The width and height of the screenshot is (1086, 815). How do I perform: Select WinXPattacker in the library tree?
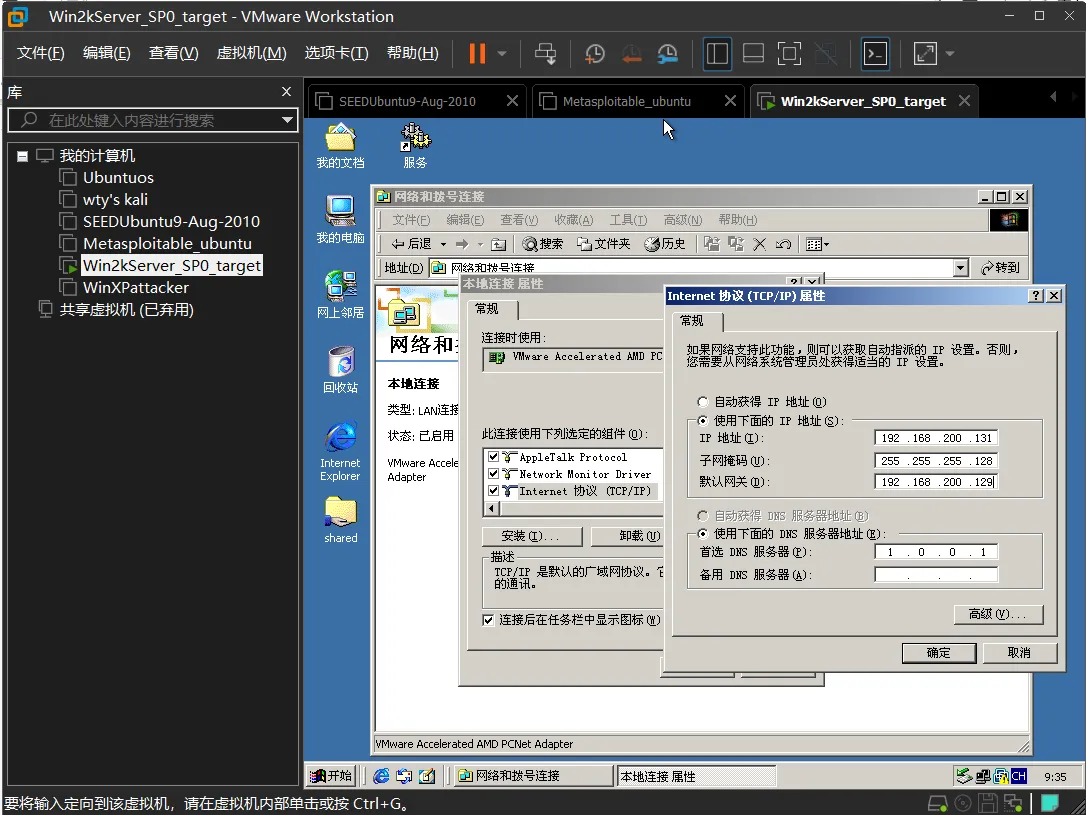pyautogui.click(x=135, y=288)
